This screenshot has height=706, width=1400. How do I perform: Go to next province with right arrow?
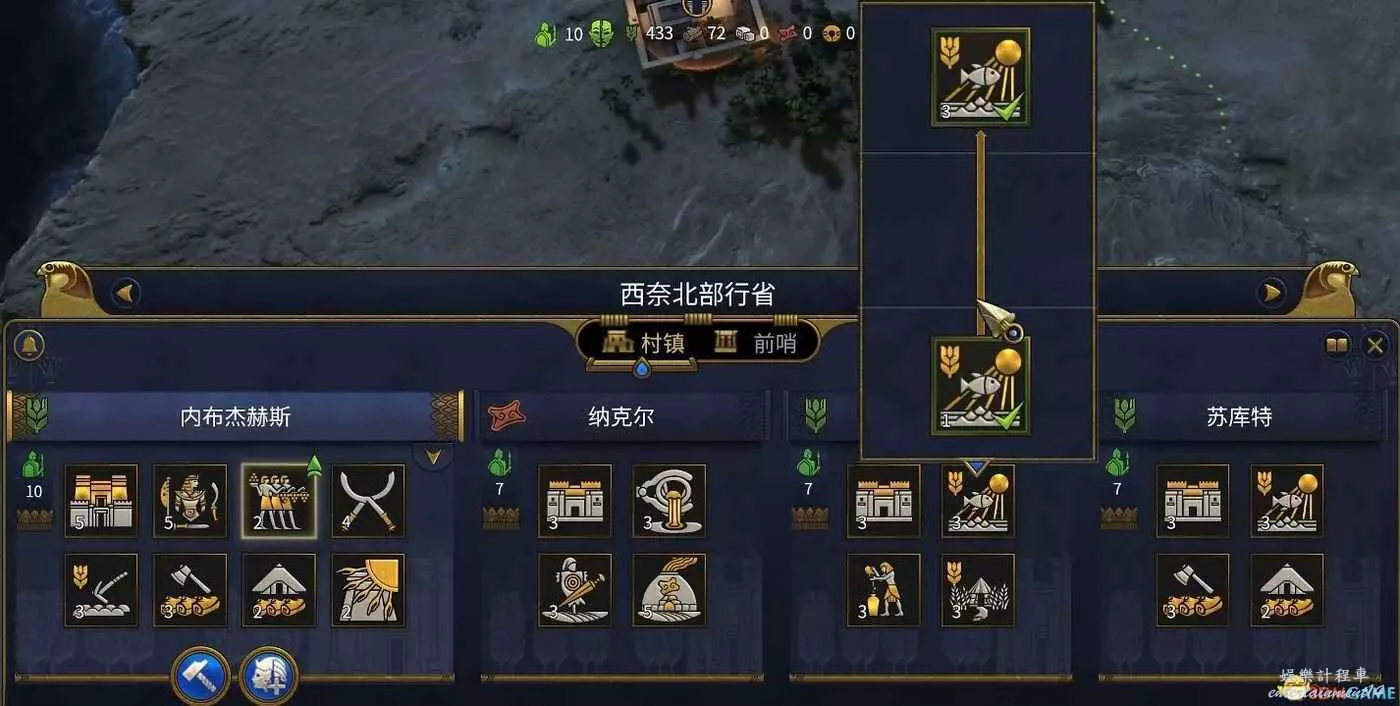[1272, 293]
